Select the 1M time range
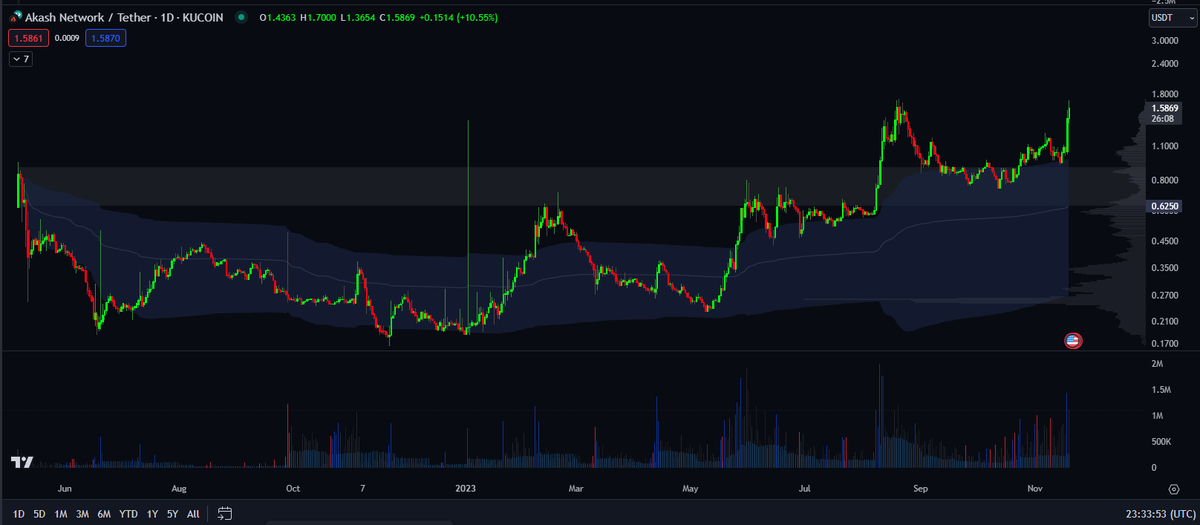This screenshot has height=525, width=1200. (61, 513)
